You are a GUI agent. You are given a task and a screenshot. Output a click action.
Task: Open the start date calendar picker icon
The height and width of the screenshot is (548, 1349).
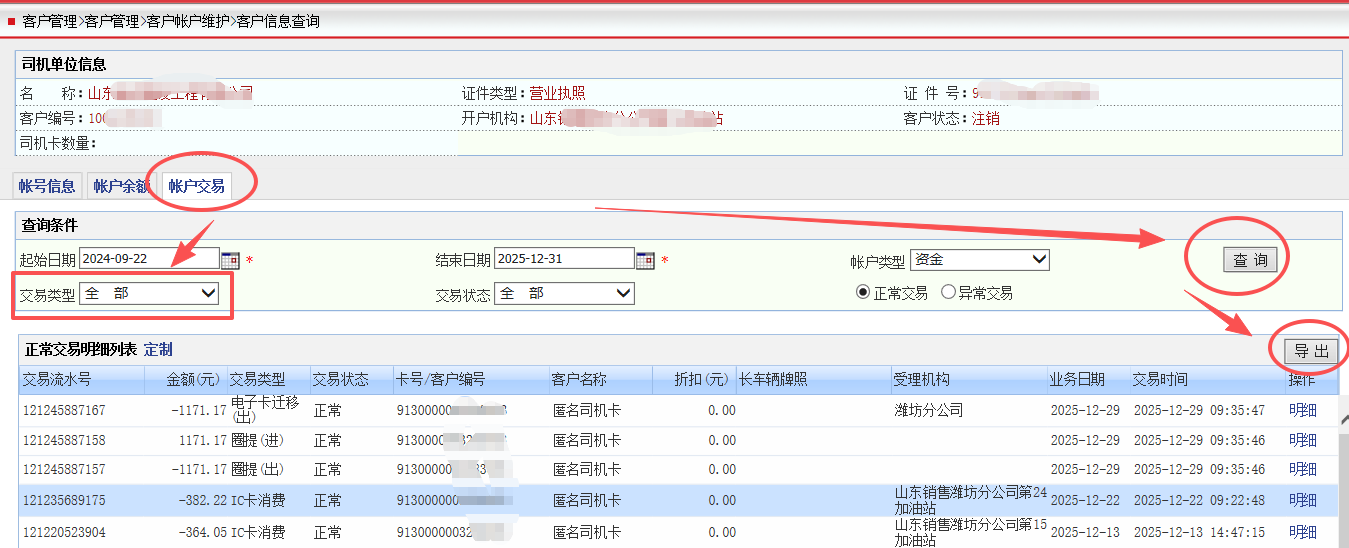tap(230, 260)
